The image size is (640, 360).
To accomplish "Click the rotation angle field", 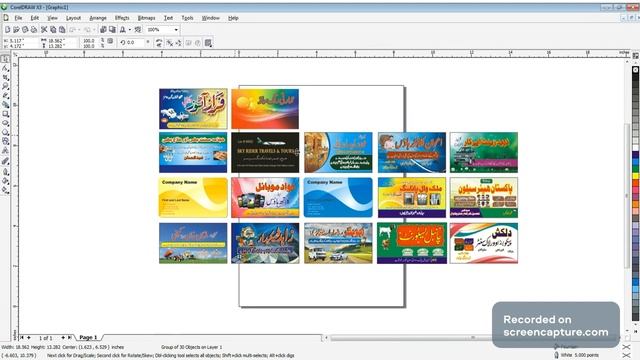I will pos(135,42).
